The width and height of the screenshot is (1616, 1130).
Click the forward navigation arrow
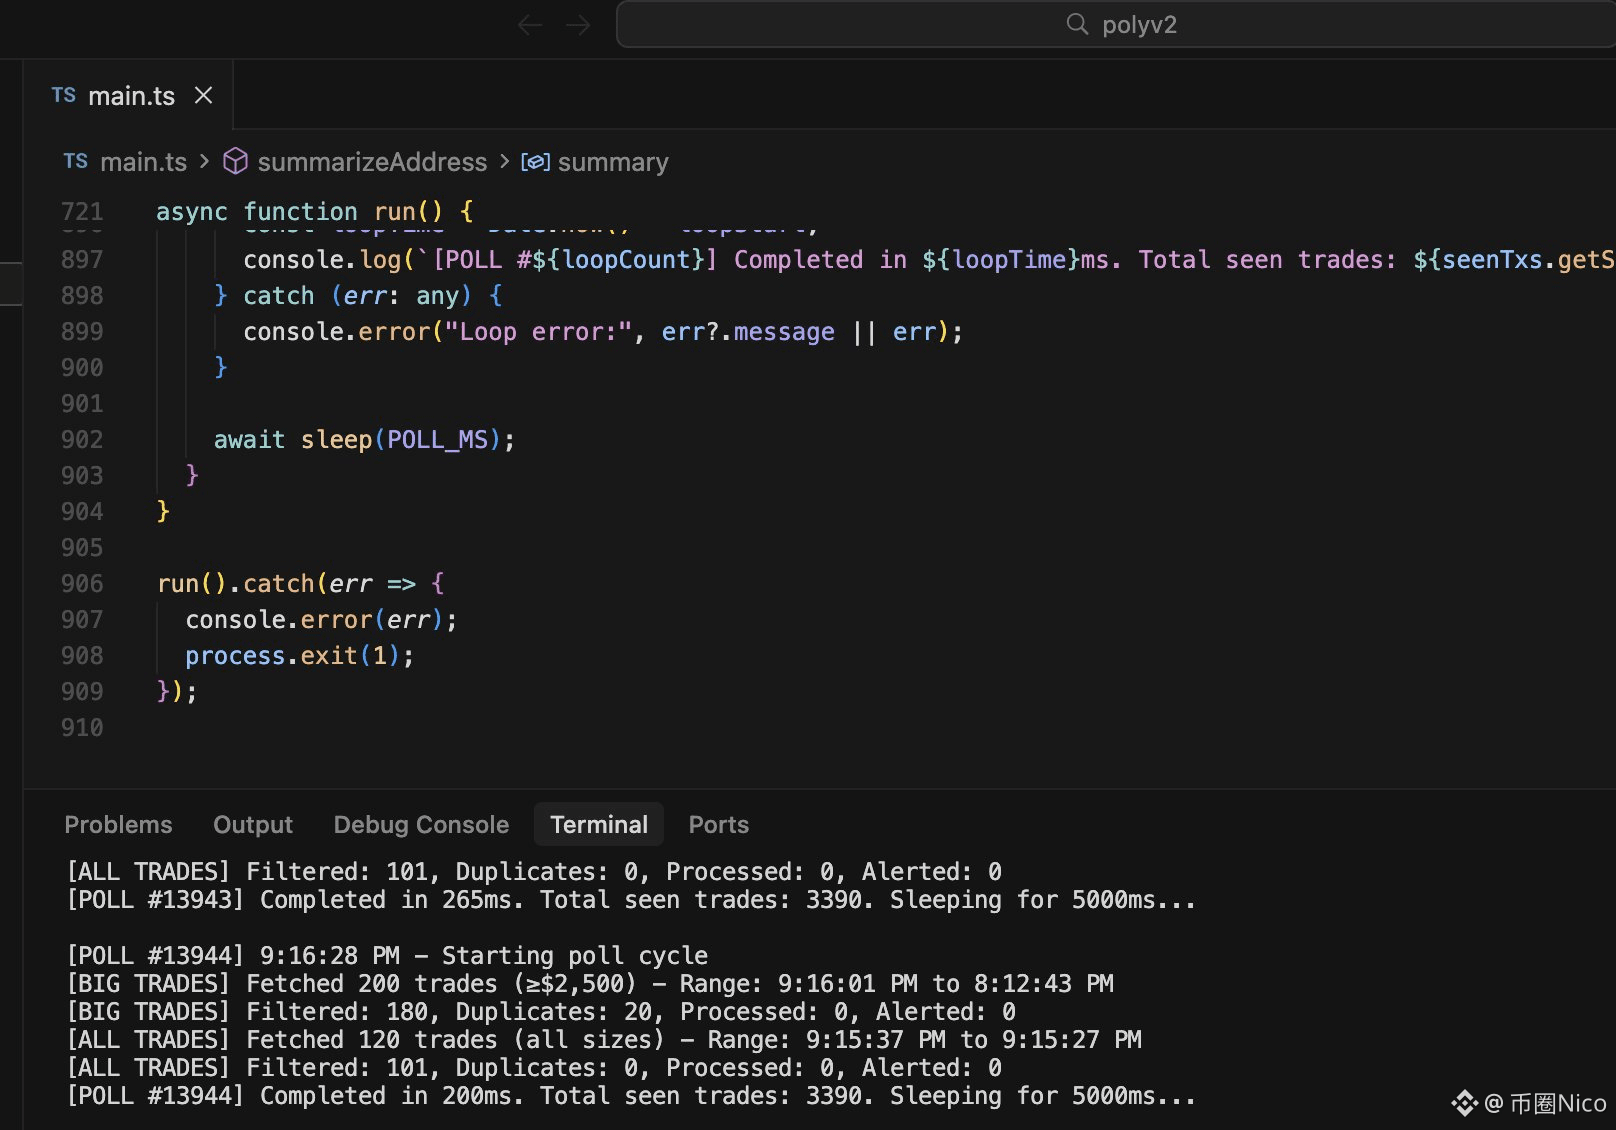(578, 25)
